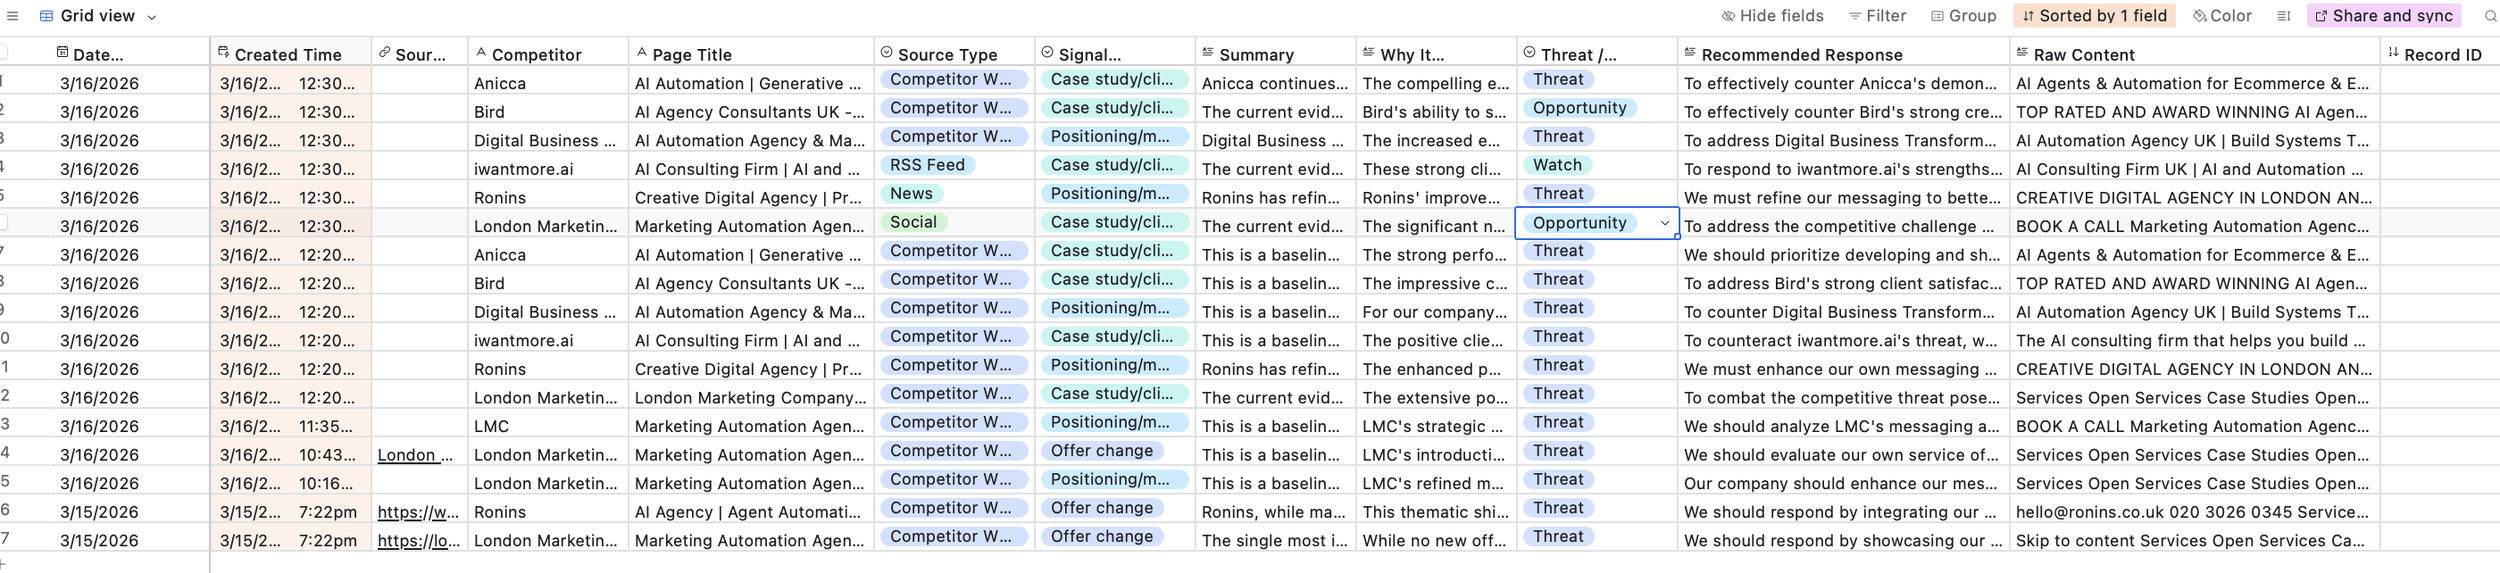Screen dimensions: 2500x573
Task: Open the https://lo... source link
Action: pyautogui.click(x=418, y=541)
